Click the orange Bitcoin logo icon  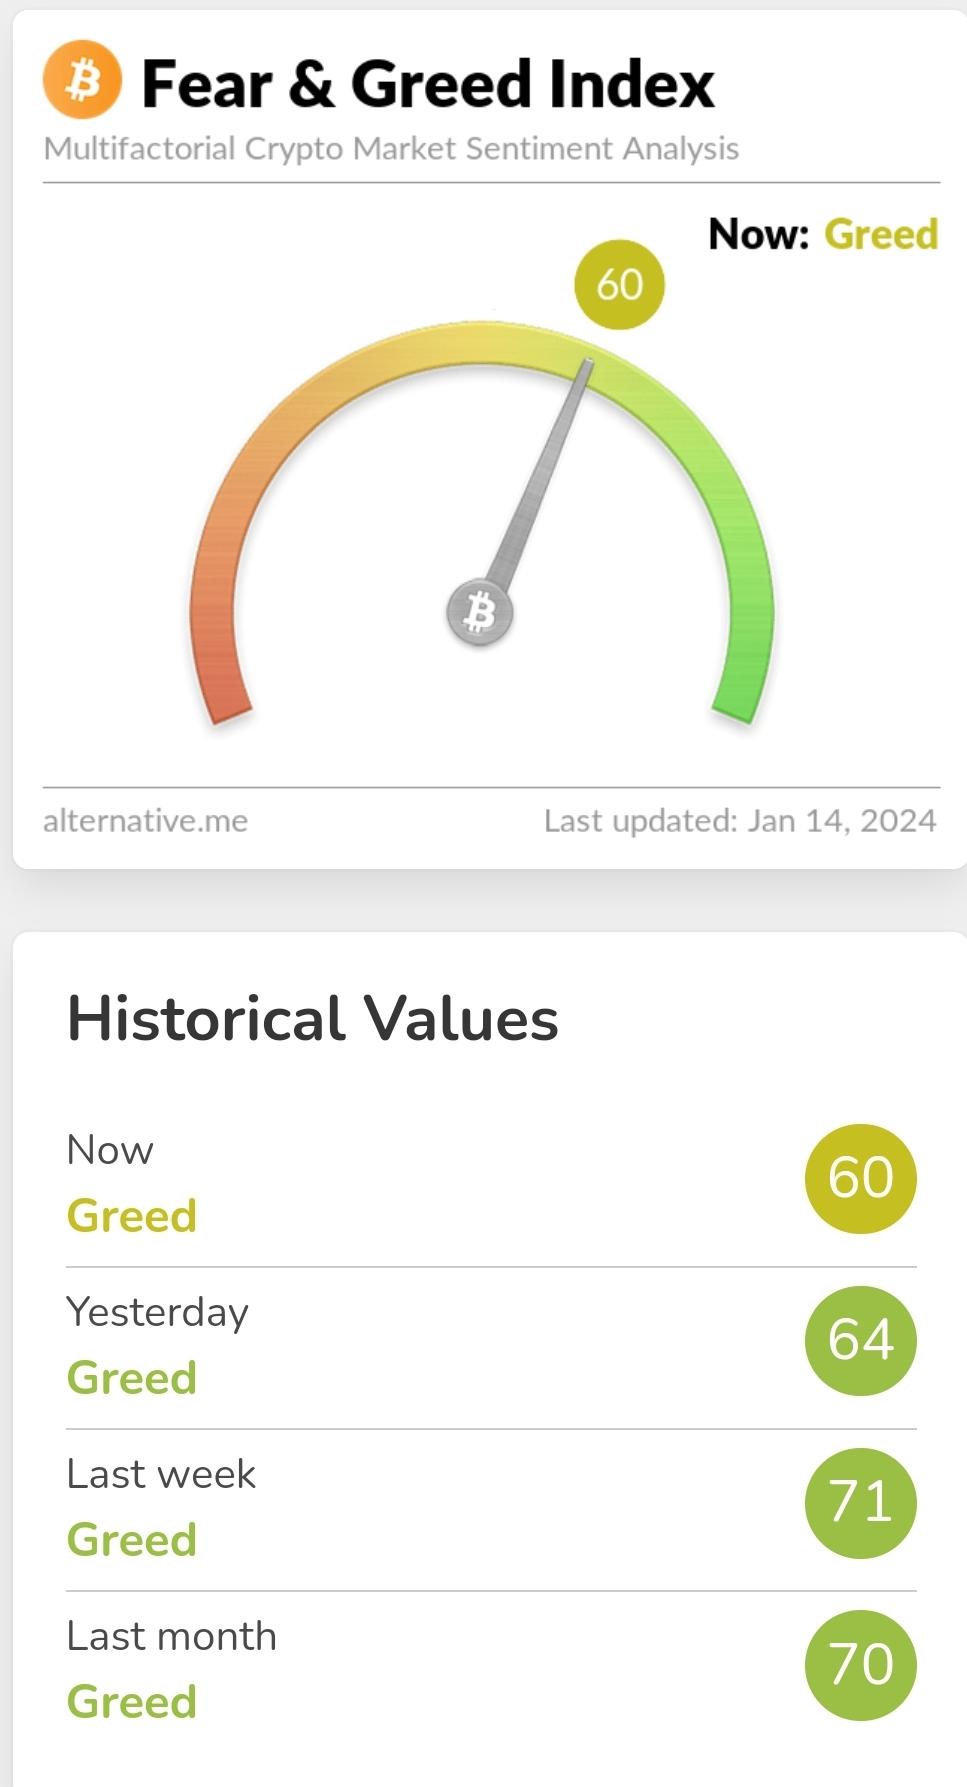[82, 80]
